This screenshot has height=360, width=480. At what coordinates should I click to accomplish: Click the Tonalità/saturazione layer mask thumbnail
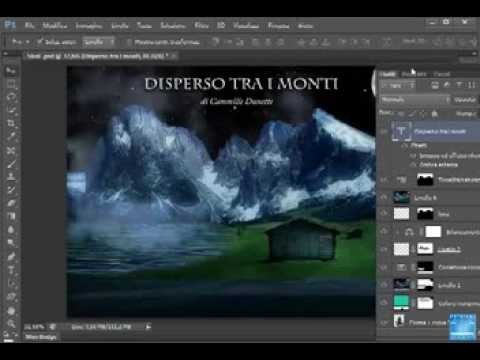425,180
